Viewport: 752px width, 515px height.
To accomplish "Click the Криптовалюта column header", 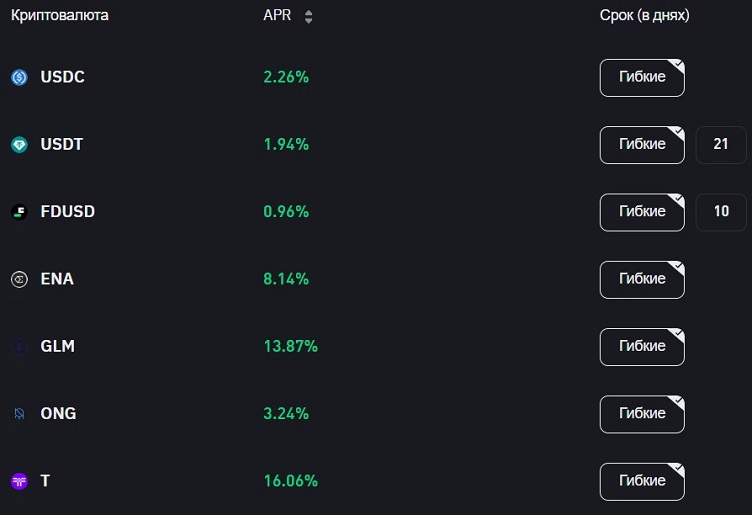I will [59, 15].
